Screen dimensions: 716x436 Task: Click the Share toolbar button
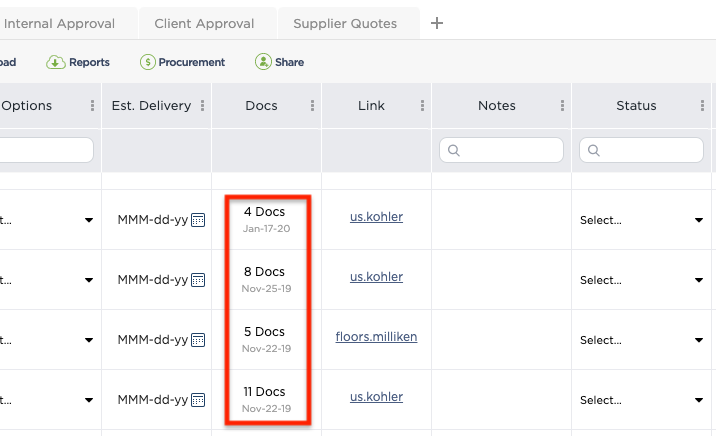(279, 62)
